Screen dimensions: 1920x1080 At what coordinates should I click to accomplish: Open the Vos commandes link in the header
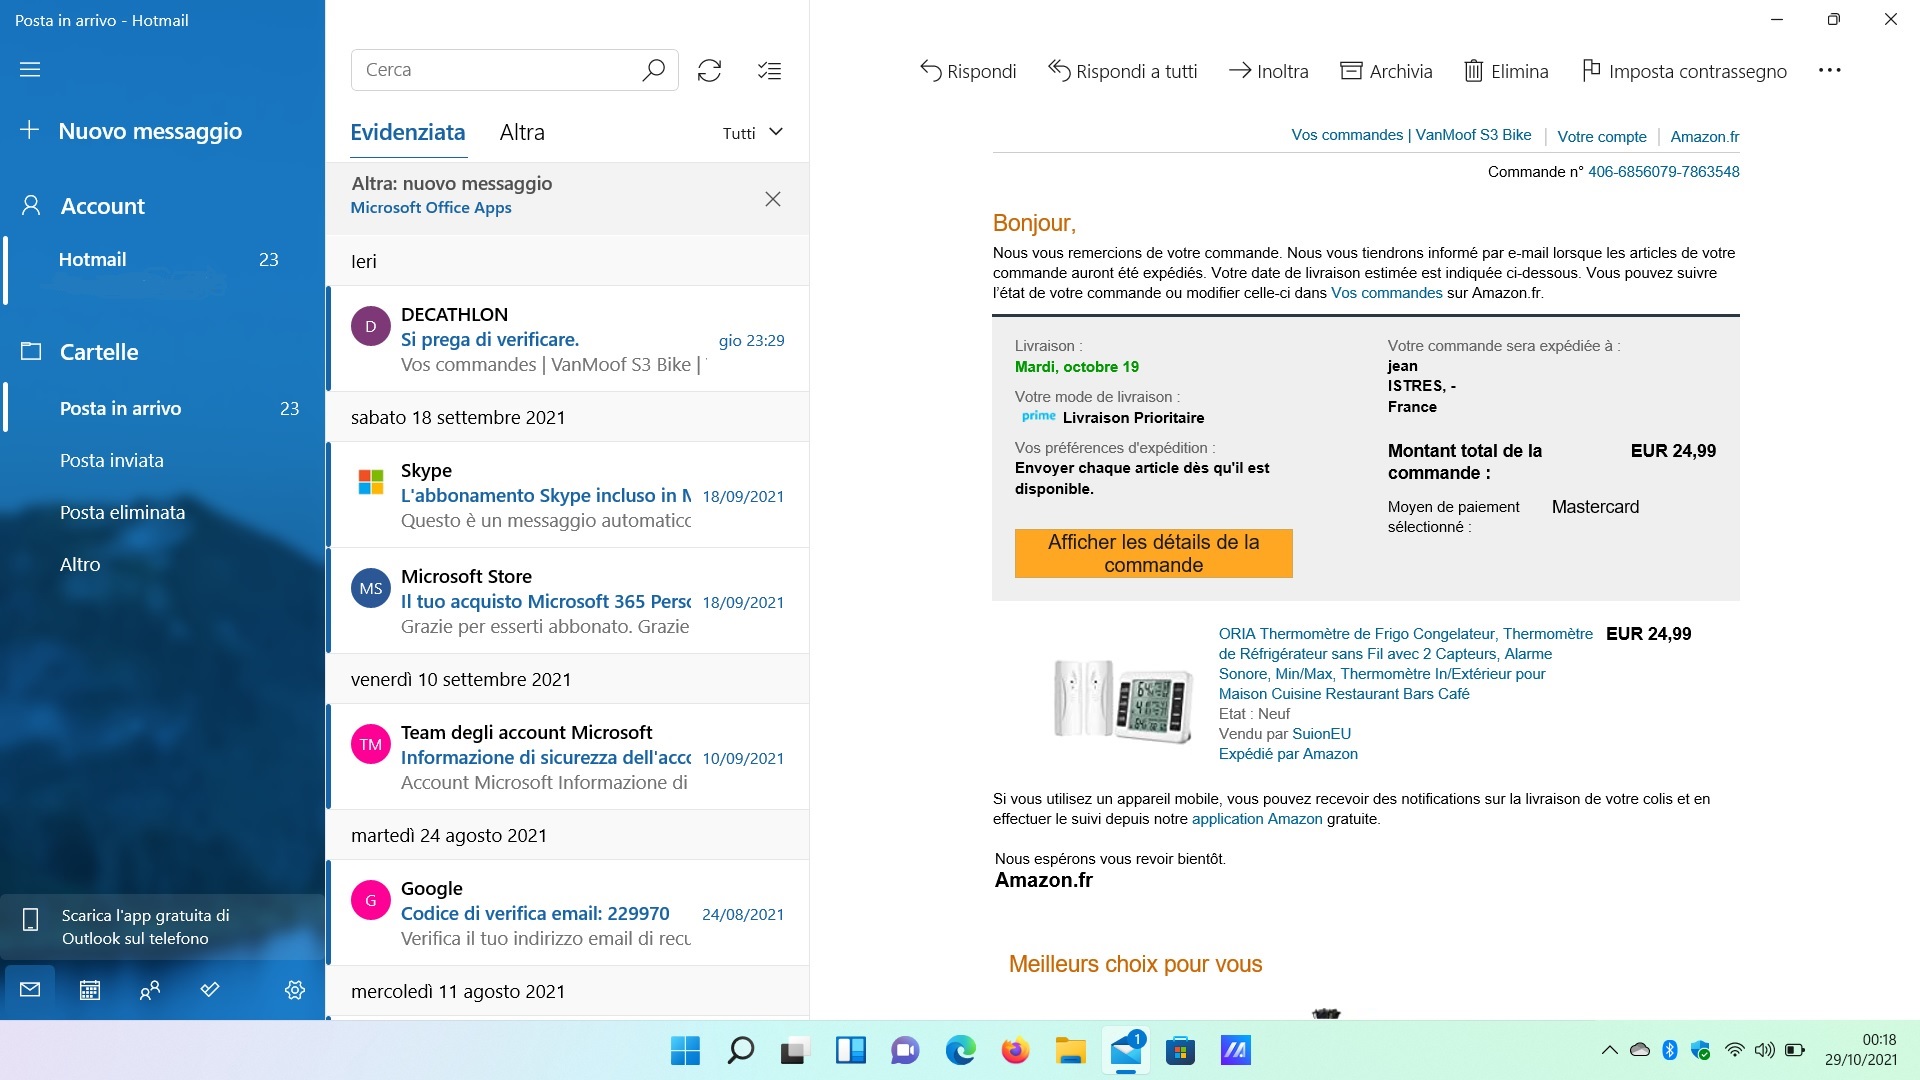(x=1346, y=135)
